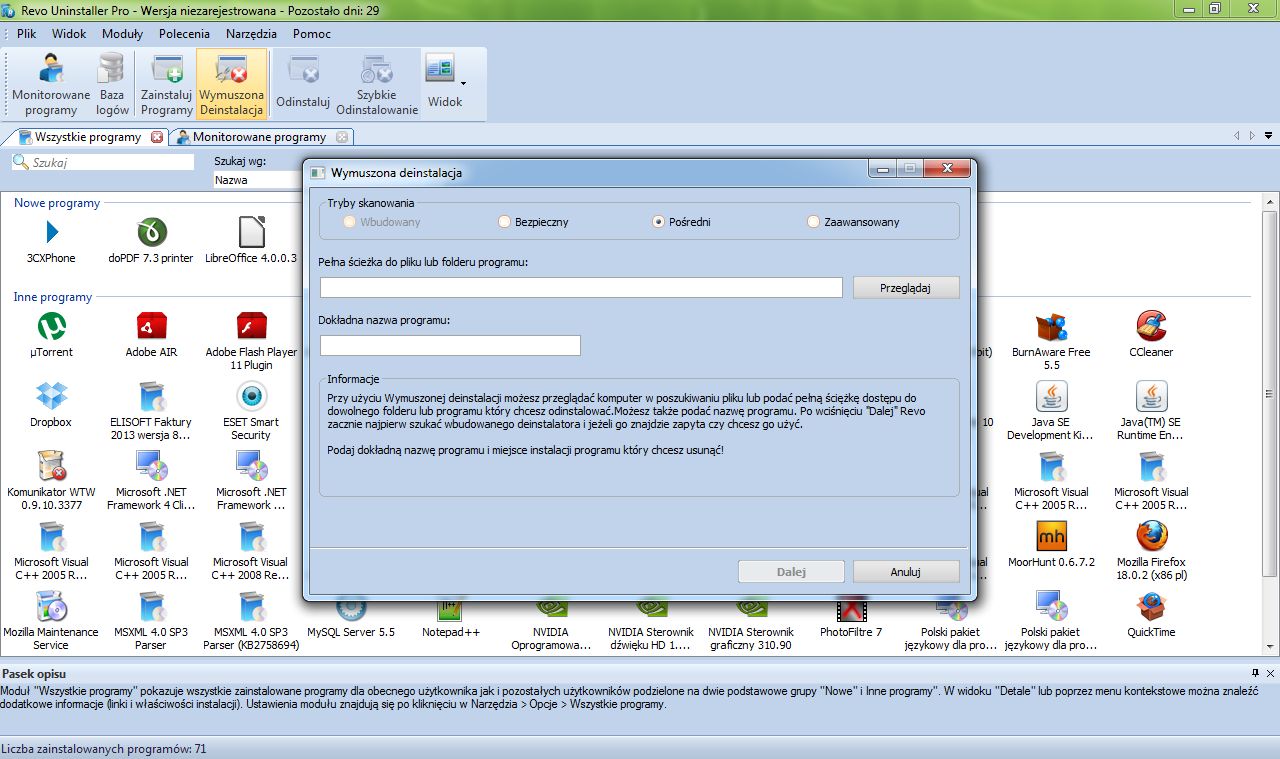The width and height of the screenshot is (1280, 759).
Task: Switch to Wszystkie programy tab
Action: [x=86, y=137]
